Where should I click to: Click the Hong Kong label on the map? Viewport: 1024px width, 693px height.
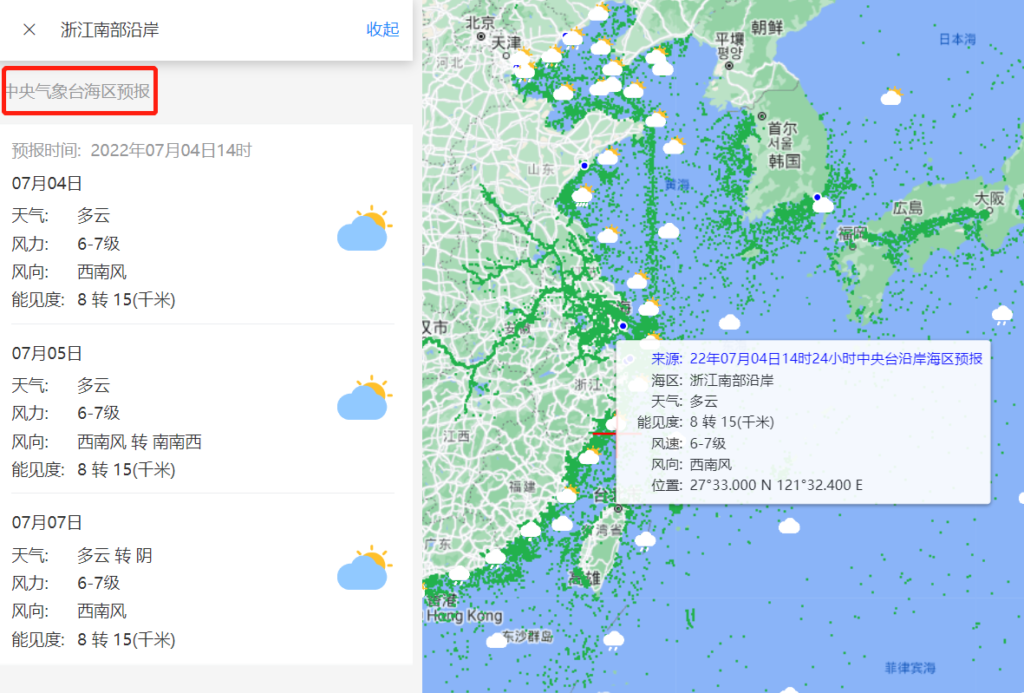[464, 616]
